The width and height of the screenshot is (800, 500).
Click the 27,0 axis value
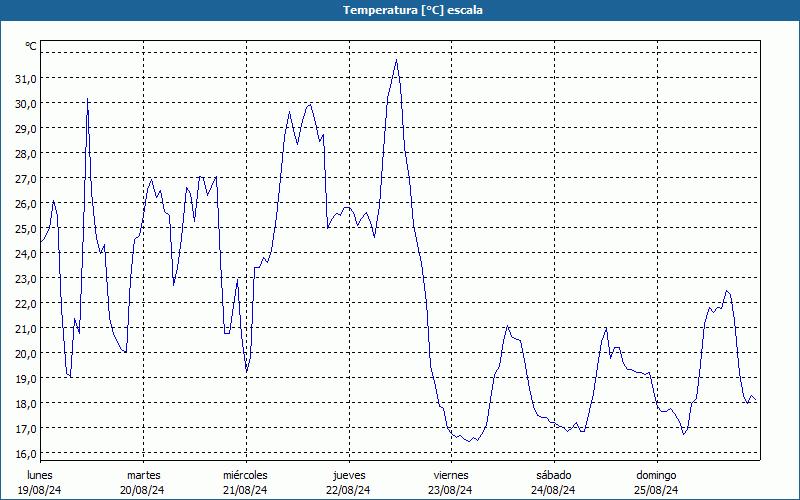click(x=26, y=179)
